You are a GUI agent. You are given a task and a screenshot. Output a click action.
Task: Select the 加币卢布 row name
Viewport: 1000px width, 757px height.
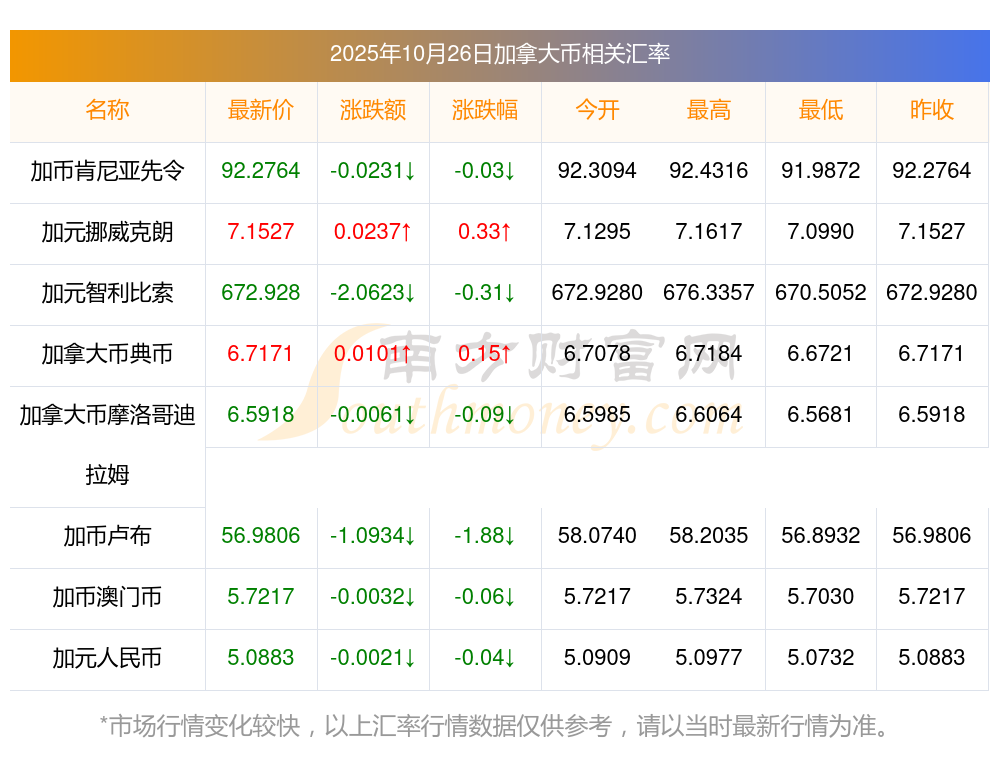pos(107,536)
